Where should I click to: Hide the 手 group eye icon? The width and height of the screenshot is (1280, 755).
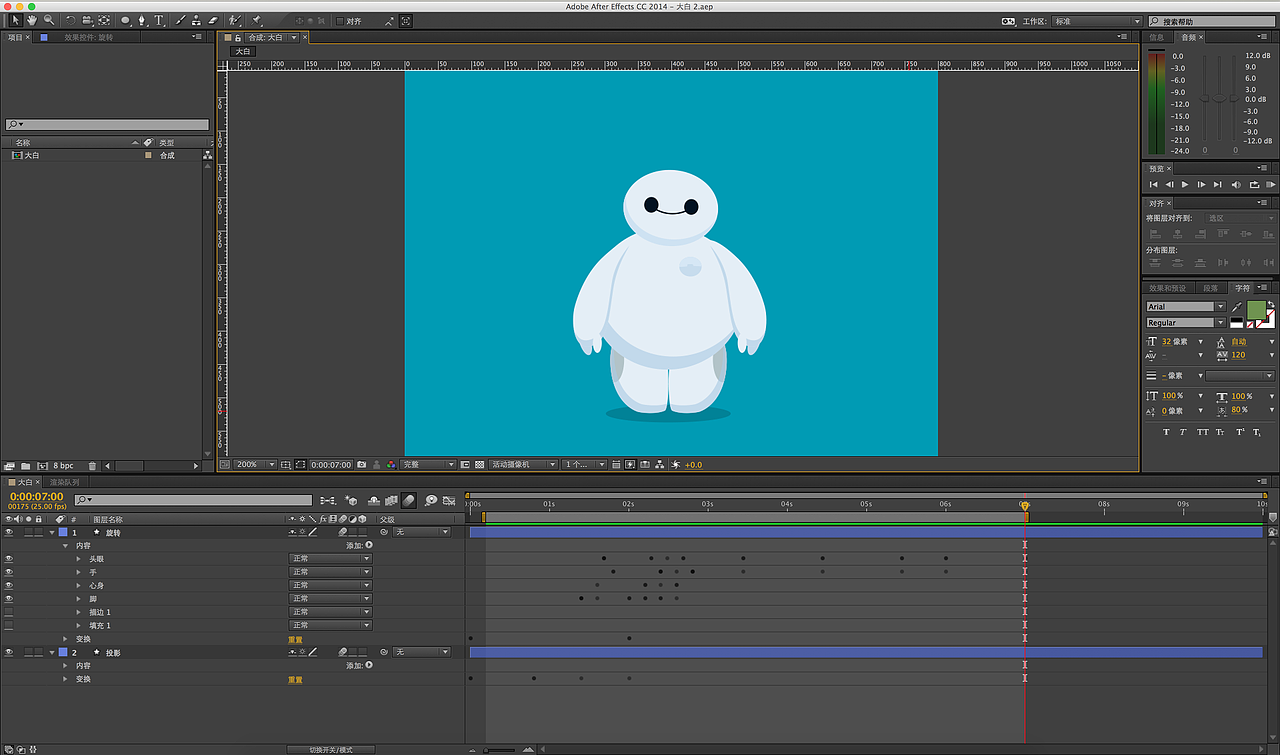tap(9, 572)
